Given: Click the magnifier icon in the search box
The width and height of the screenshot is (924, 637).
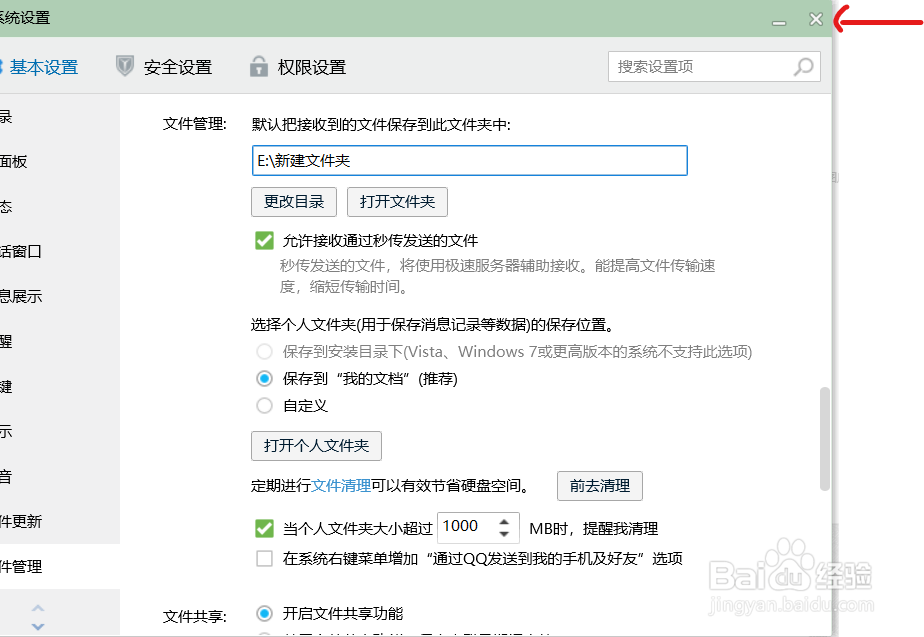Looking at the screenshot, I should point(803,66).
